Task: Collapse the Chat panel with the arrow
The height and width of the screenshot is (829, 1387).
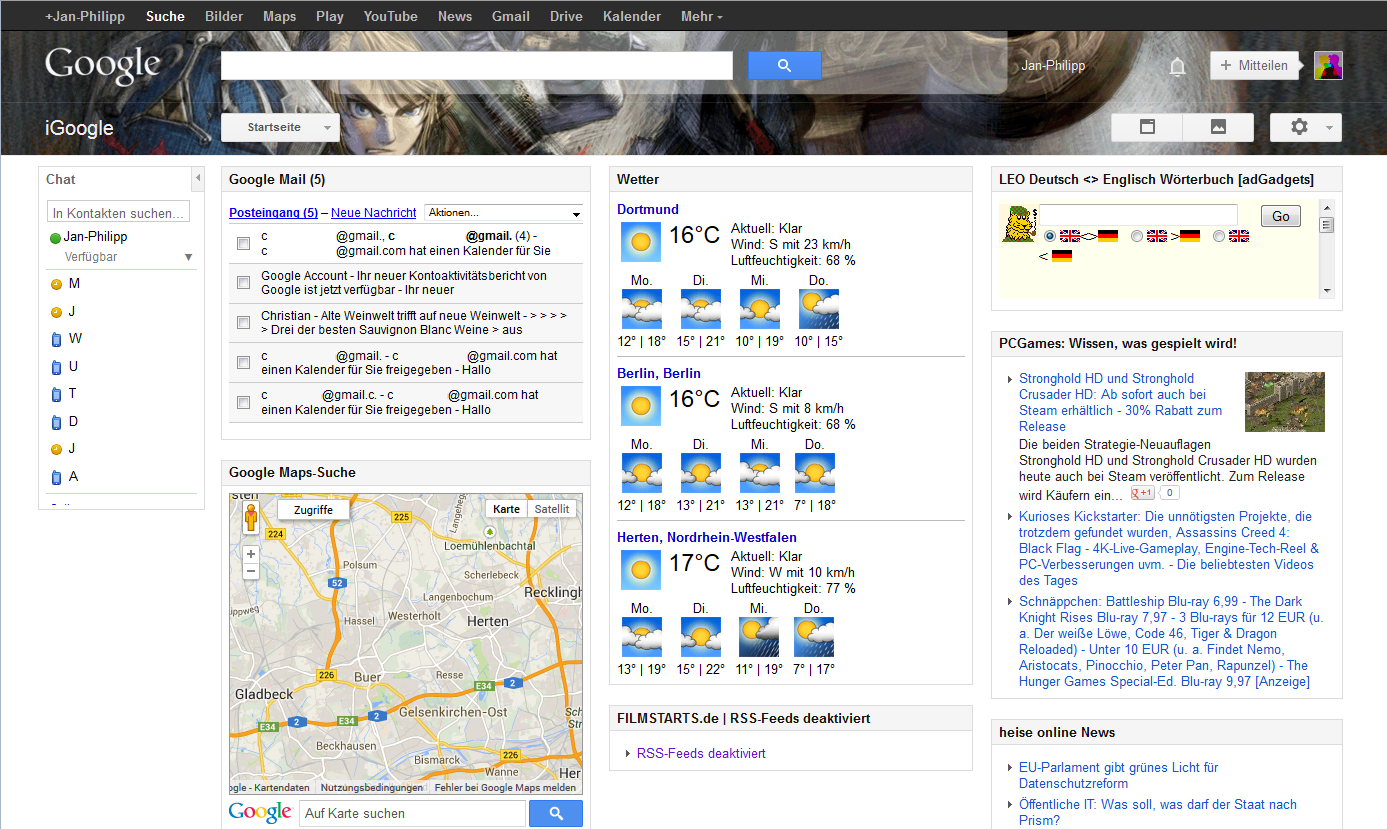Action: [x=197, y=178]
